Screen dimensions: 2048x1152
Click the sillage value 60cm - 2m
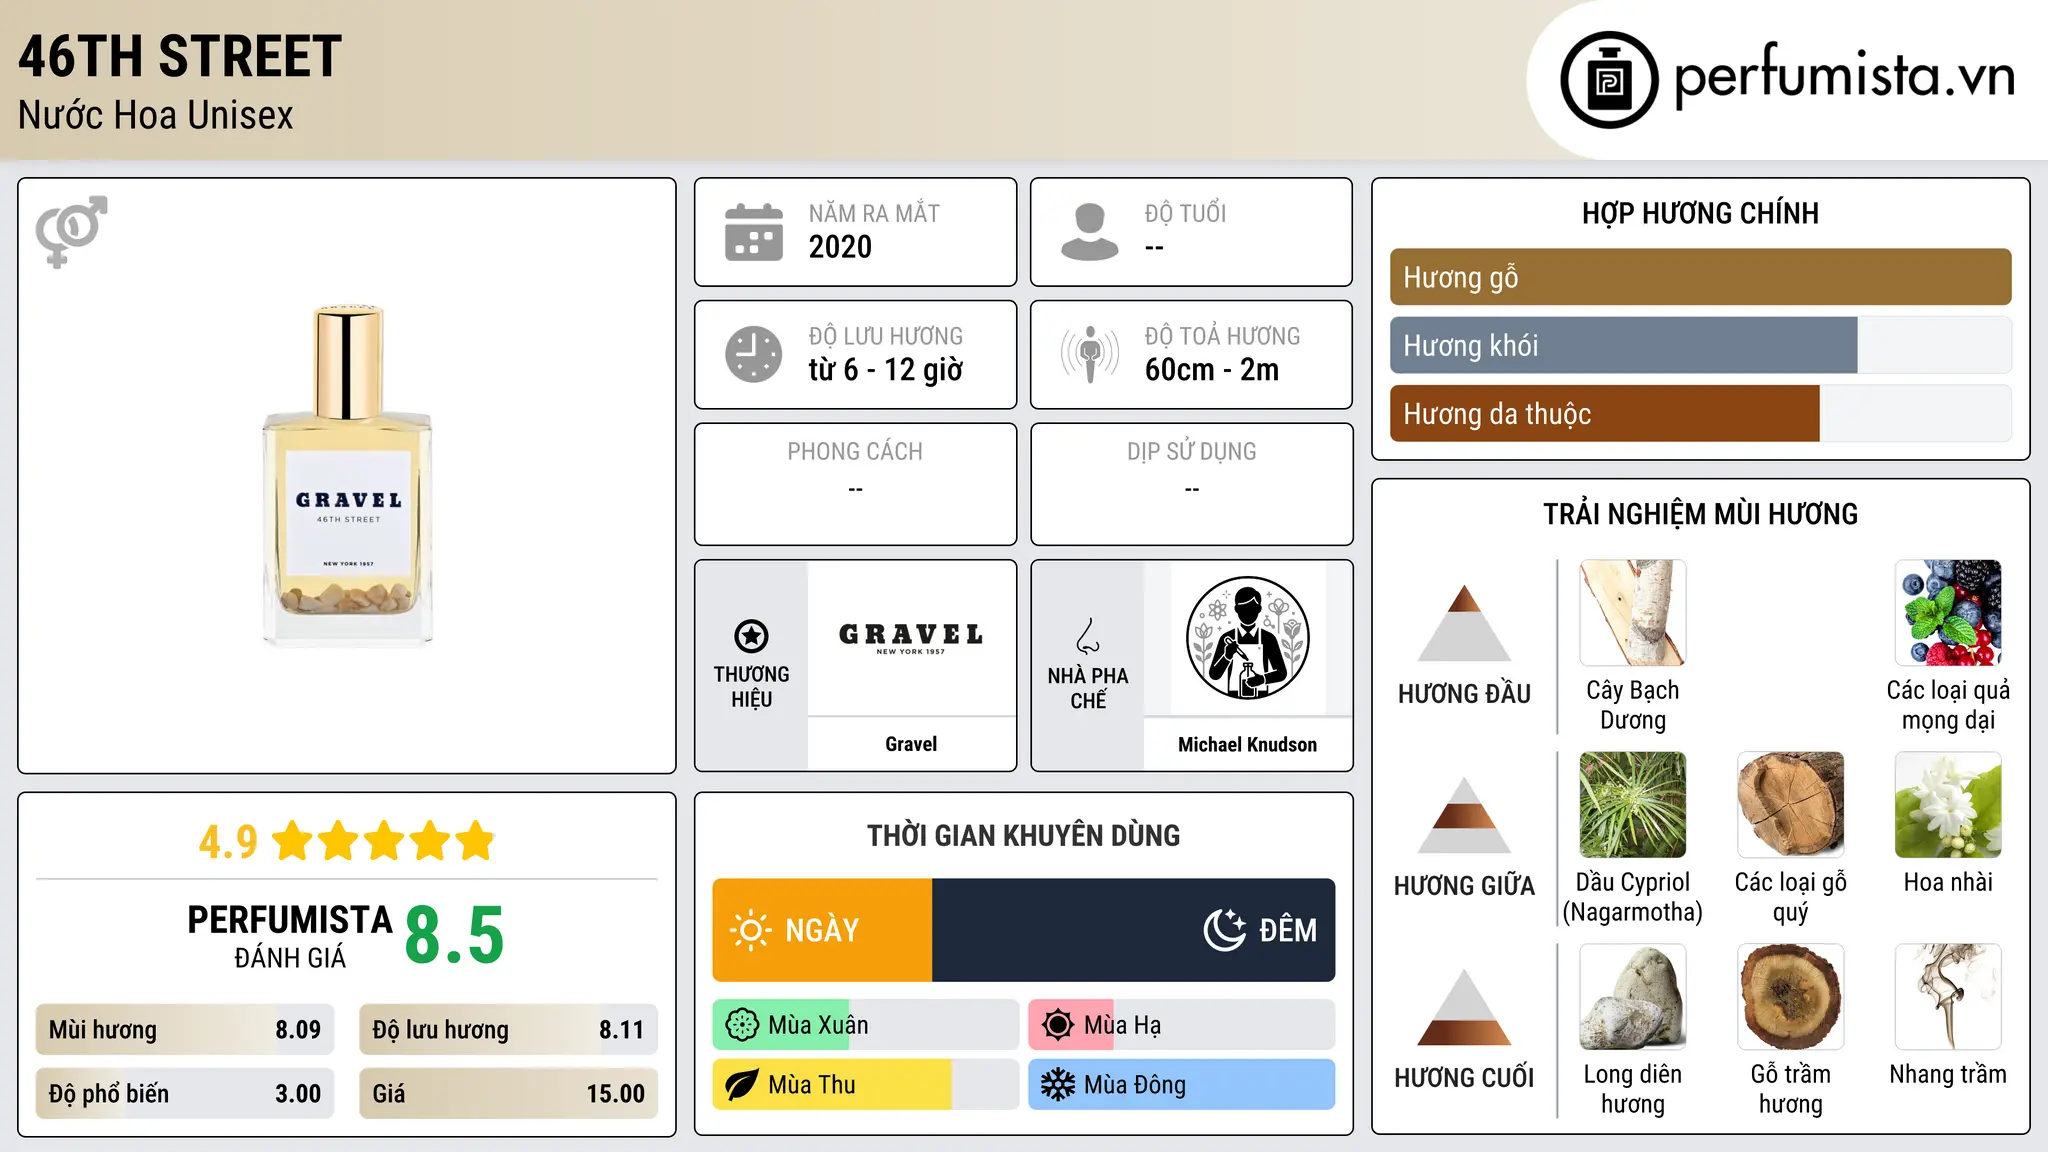pos(1212,370)
